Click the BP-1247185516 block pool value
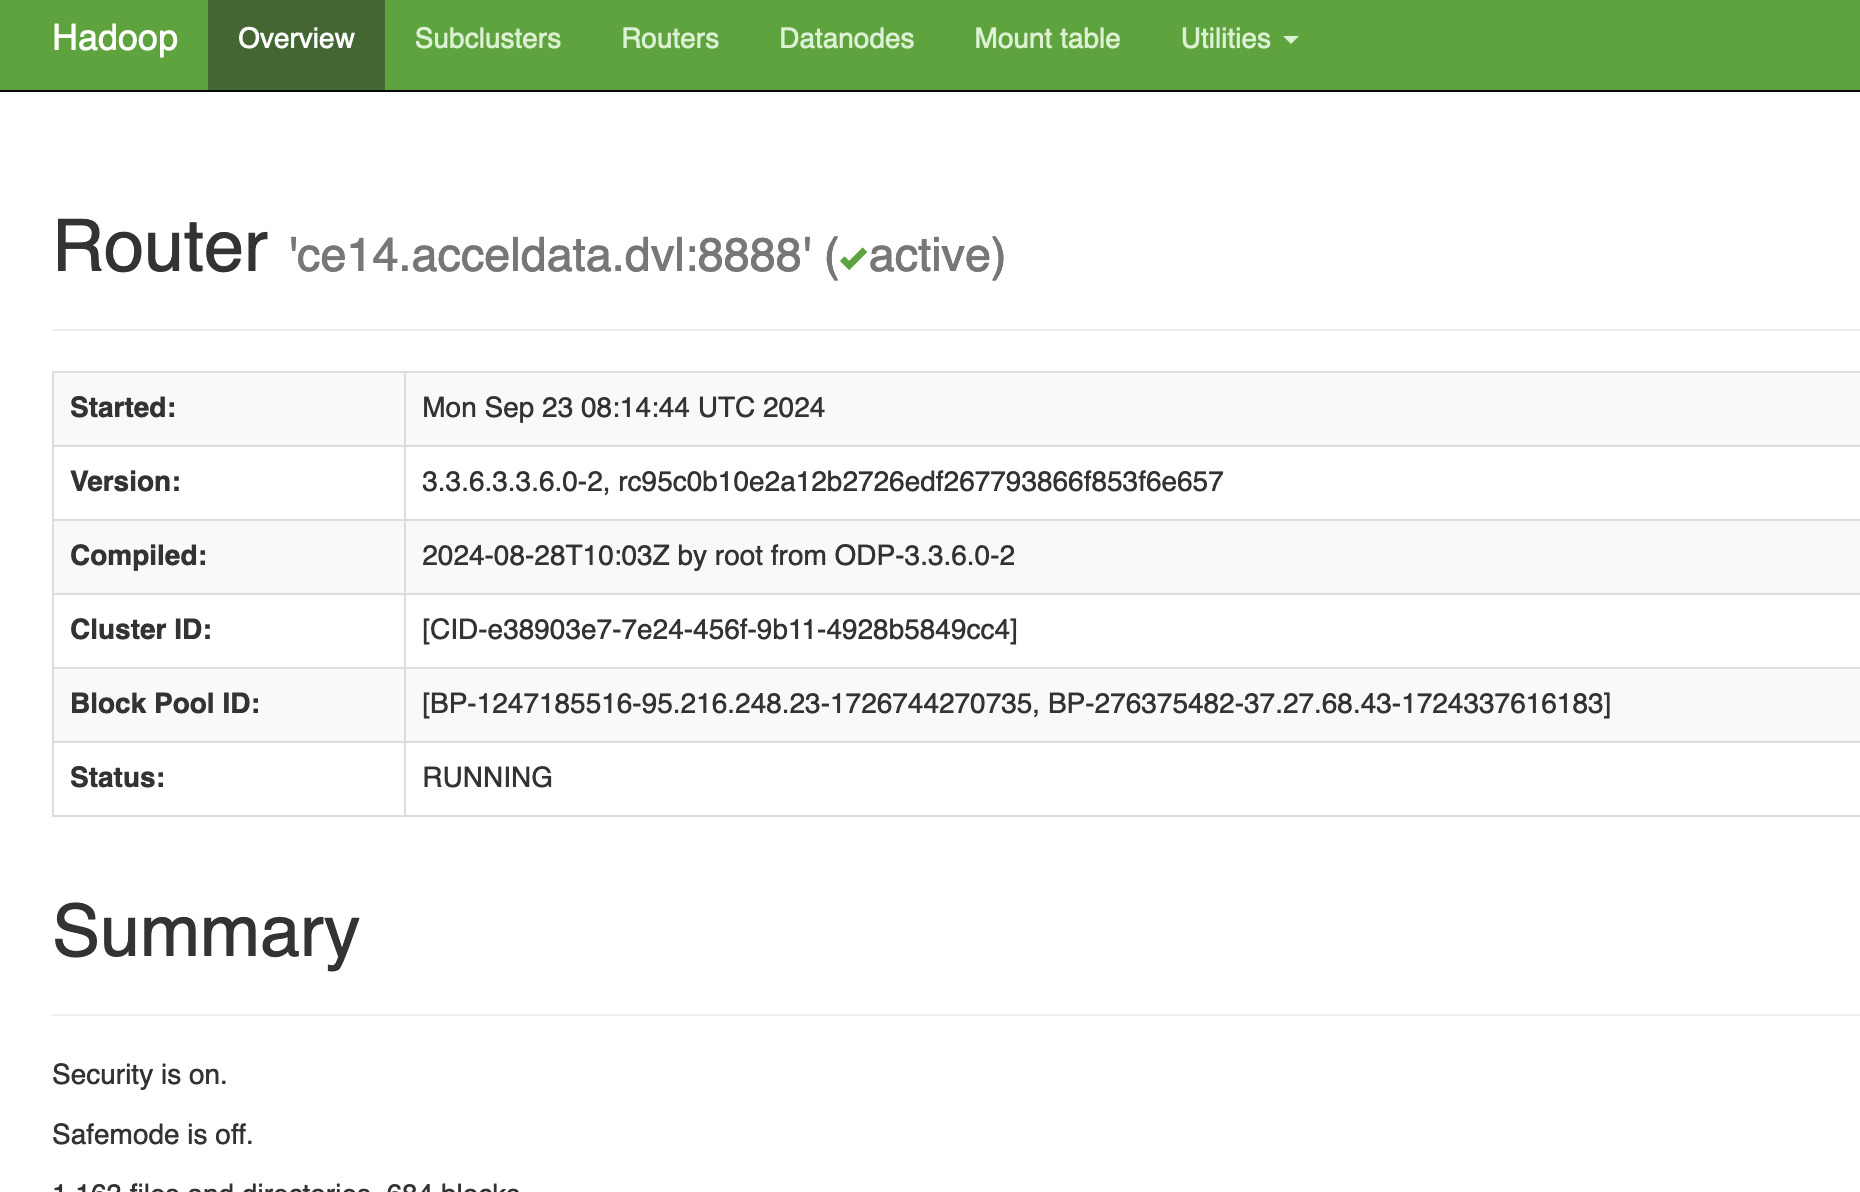This screenshot has width=1860, height=1192. pos(1016,704)
